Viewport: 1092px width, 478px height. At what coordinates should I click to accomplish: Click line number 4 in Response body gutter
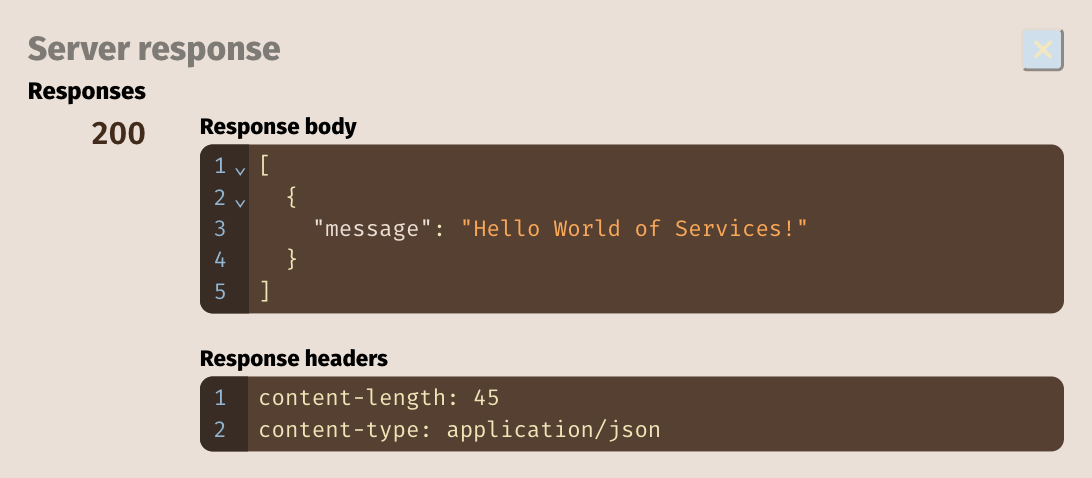click(220, 260)
